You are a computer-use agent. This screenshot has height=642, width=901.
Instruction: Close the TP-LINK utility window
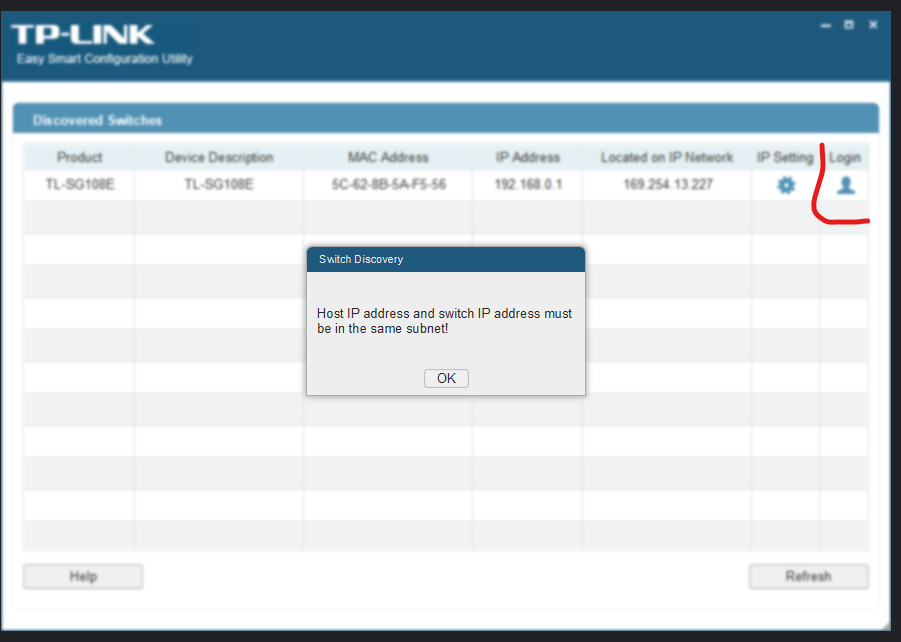click(873, 25)
